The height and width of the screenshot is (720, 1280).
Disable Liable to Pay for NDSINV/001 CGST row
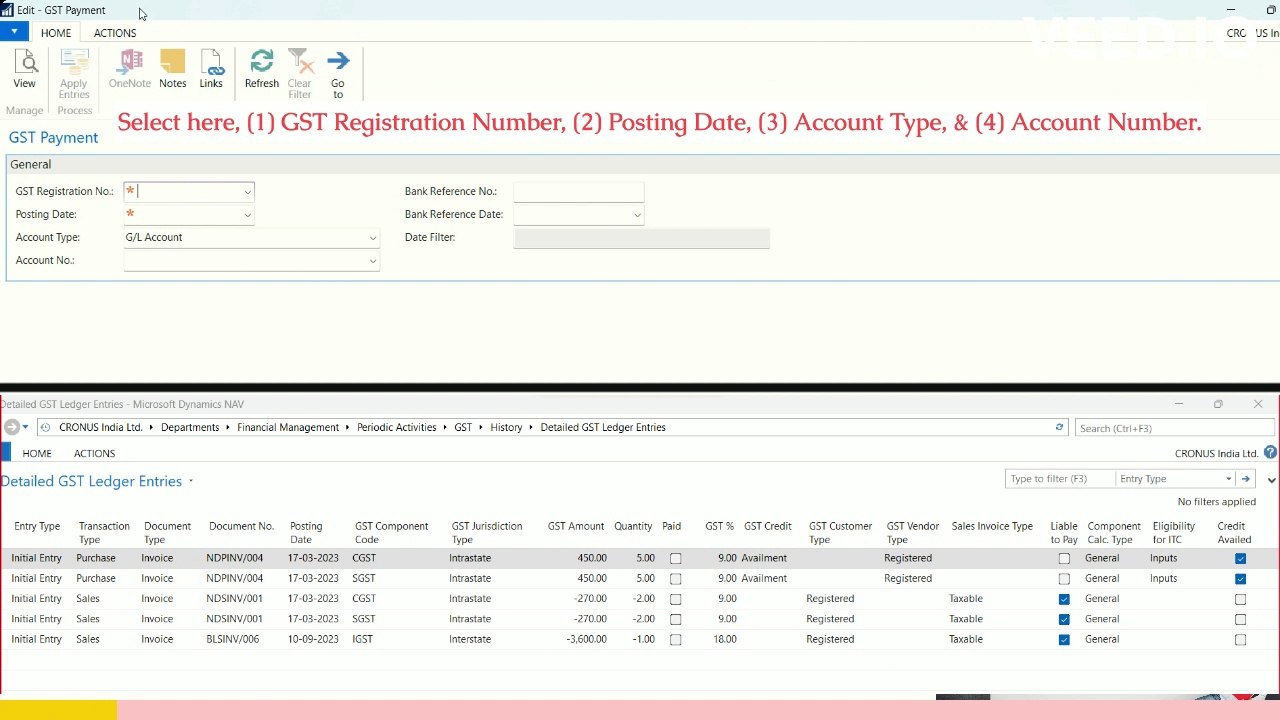point(1063,598)
